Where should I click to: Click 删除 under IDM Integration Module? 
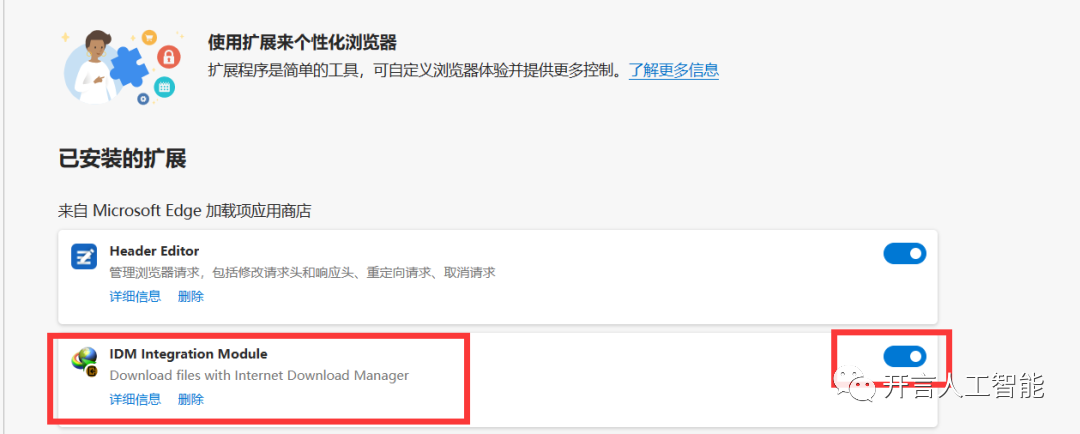[x=191, y=399]
